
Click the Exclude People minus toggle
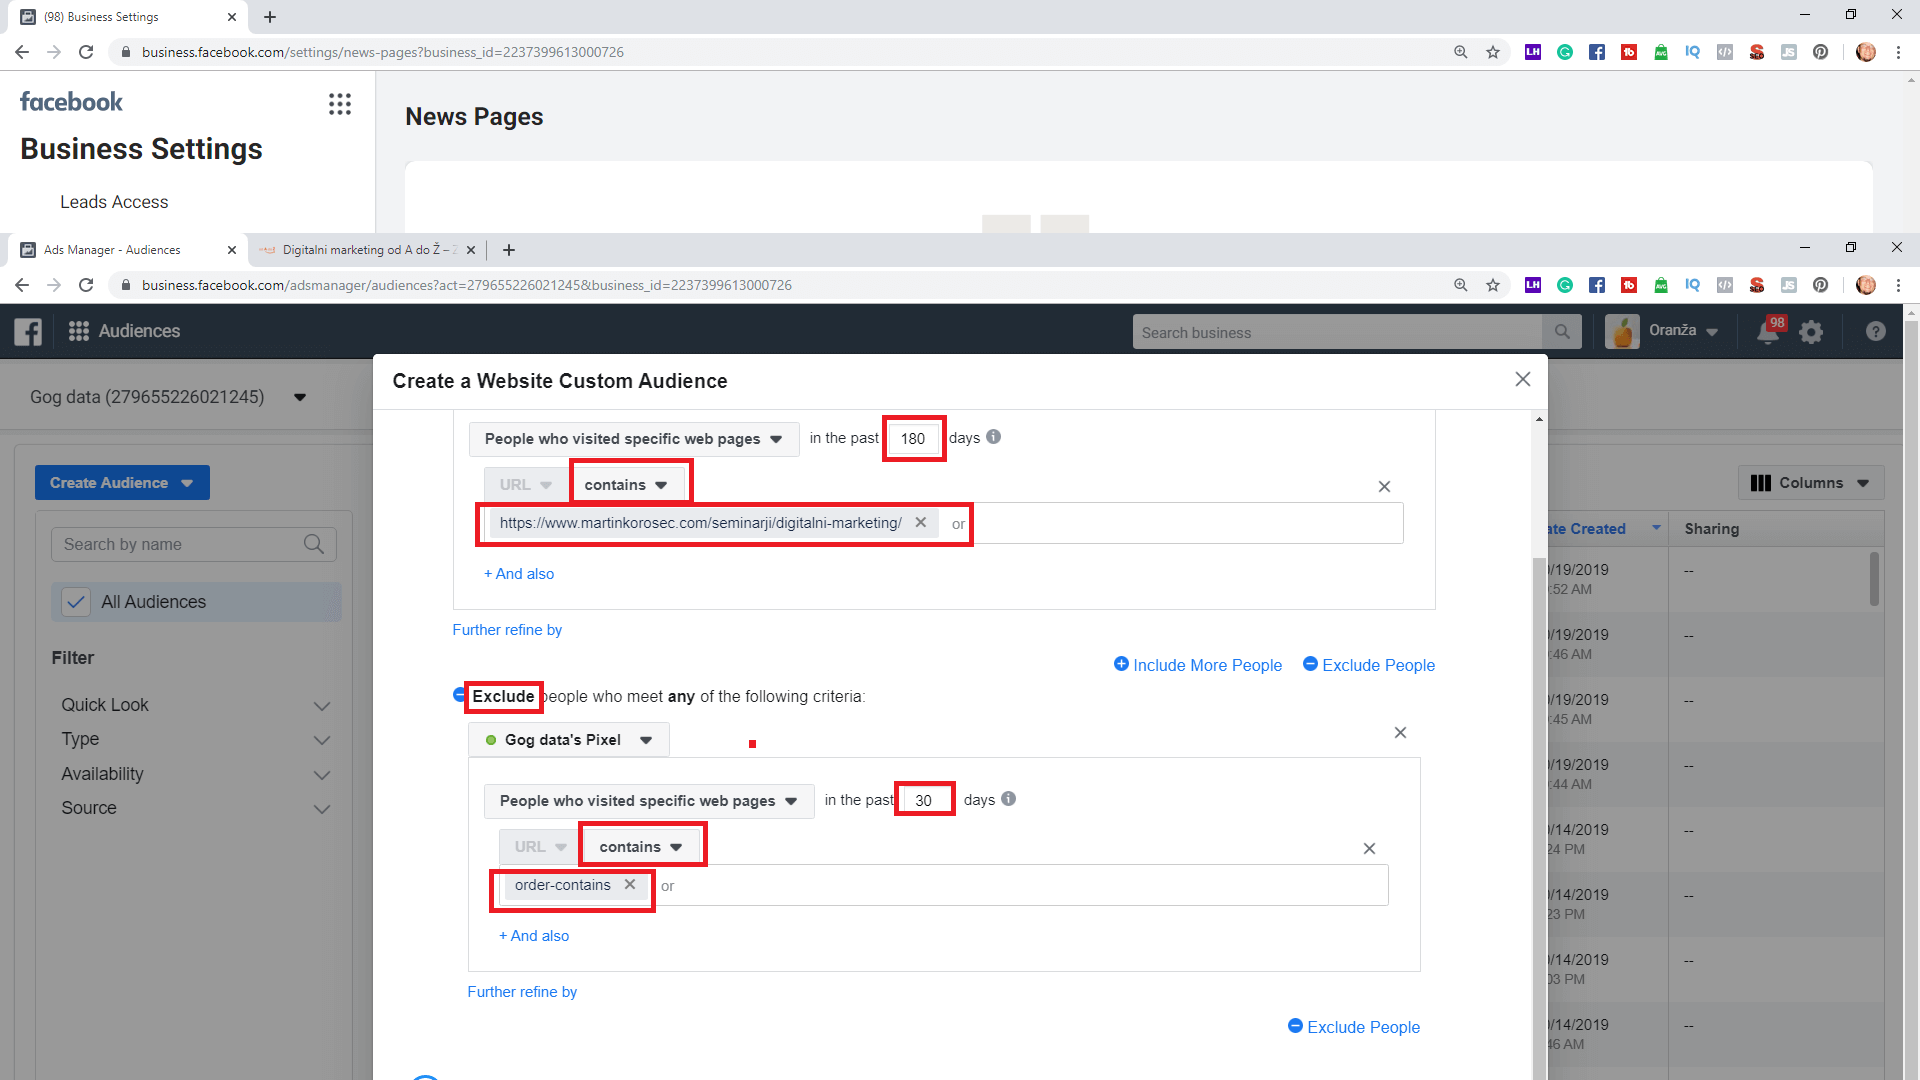[x=1310, y=665]
